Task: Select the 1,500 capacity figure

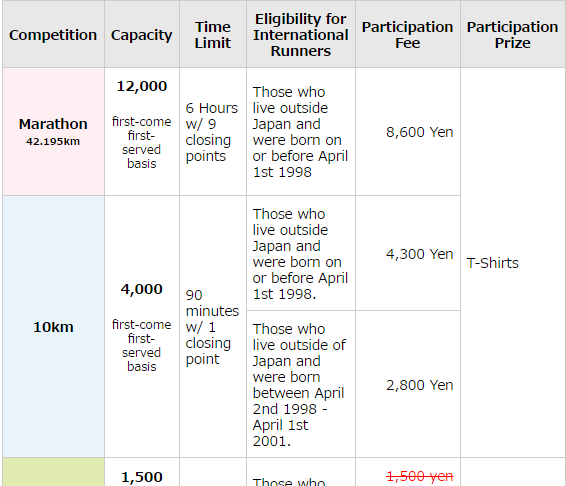Action: point(142,477)
